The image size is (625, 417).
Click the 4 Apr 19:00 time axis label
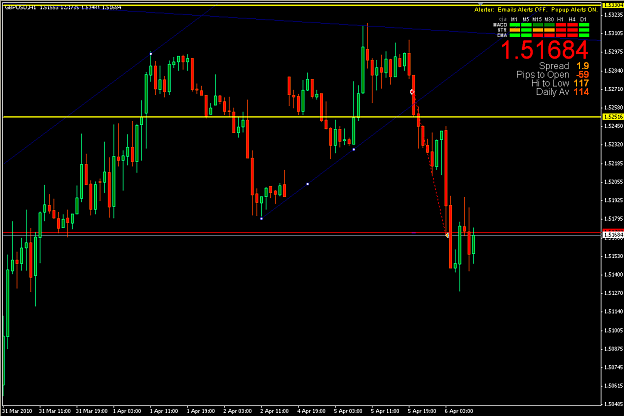tap(311, 411)
